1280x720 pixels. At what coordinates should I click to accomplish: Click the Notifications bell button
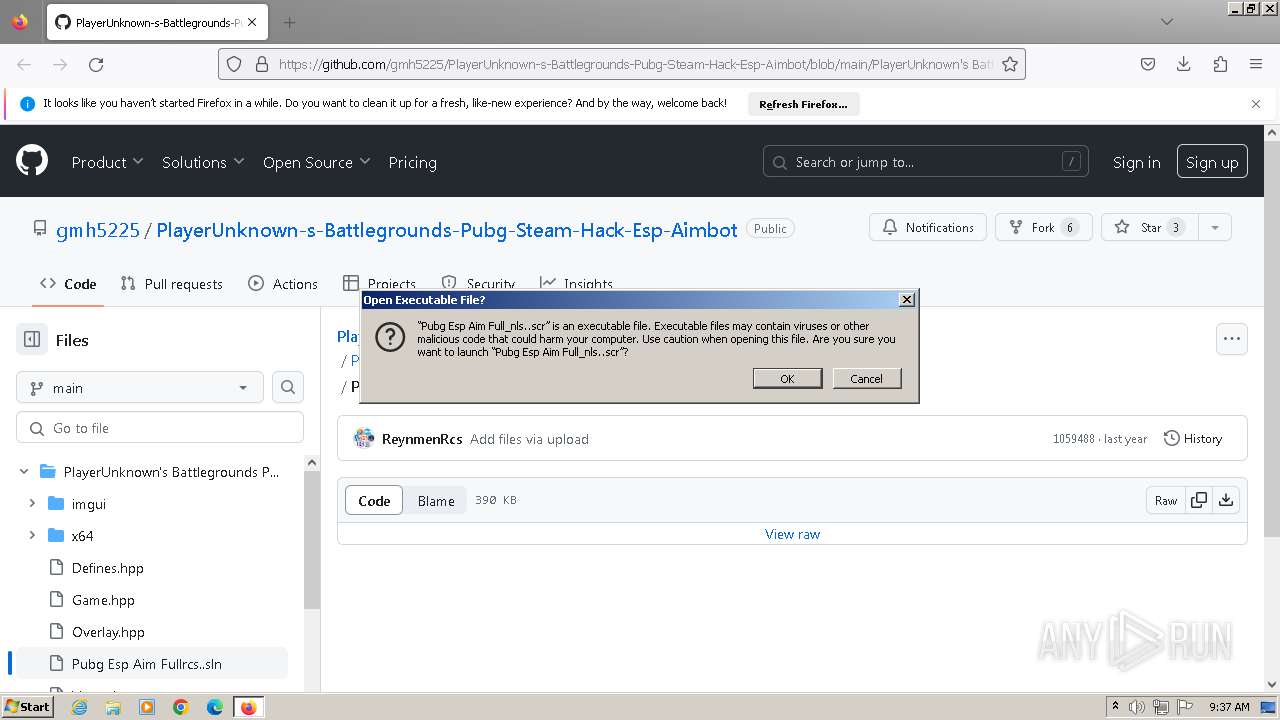tap(928, 227)
